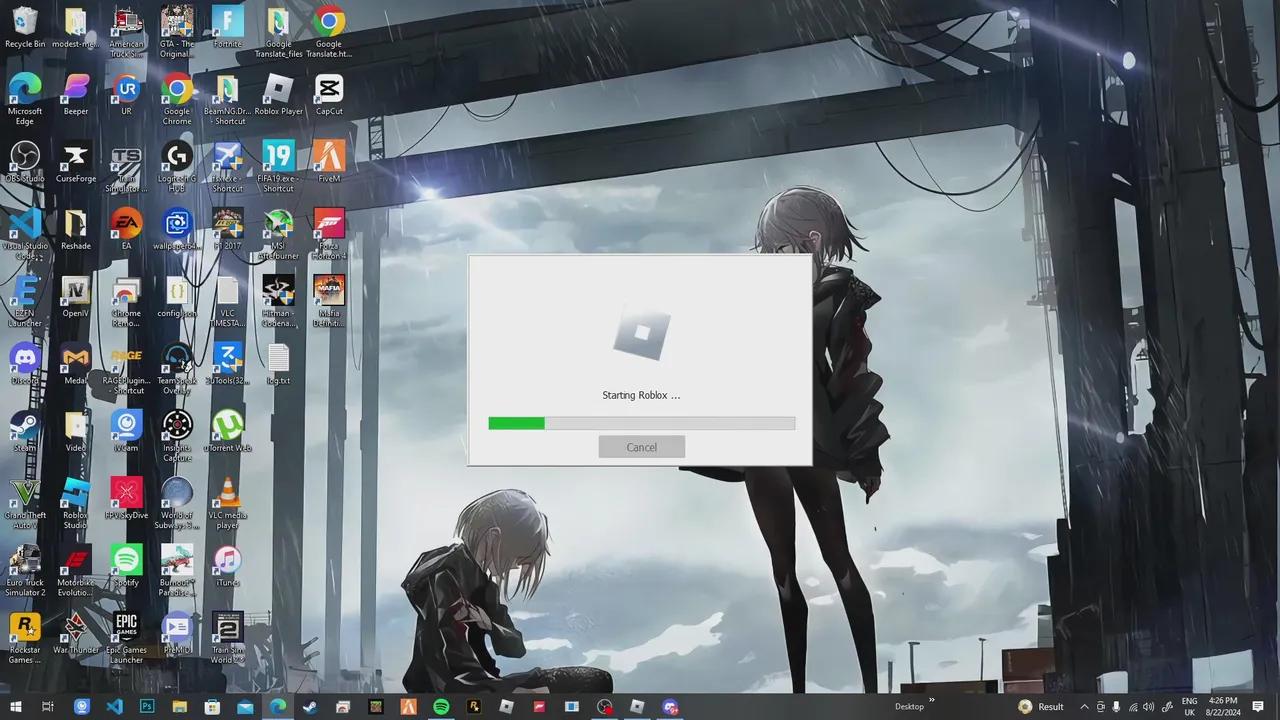Screen dimensions: 1280x720
Task: Select the Steam desktop icon
Action: click(x=25, y=431)
